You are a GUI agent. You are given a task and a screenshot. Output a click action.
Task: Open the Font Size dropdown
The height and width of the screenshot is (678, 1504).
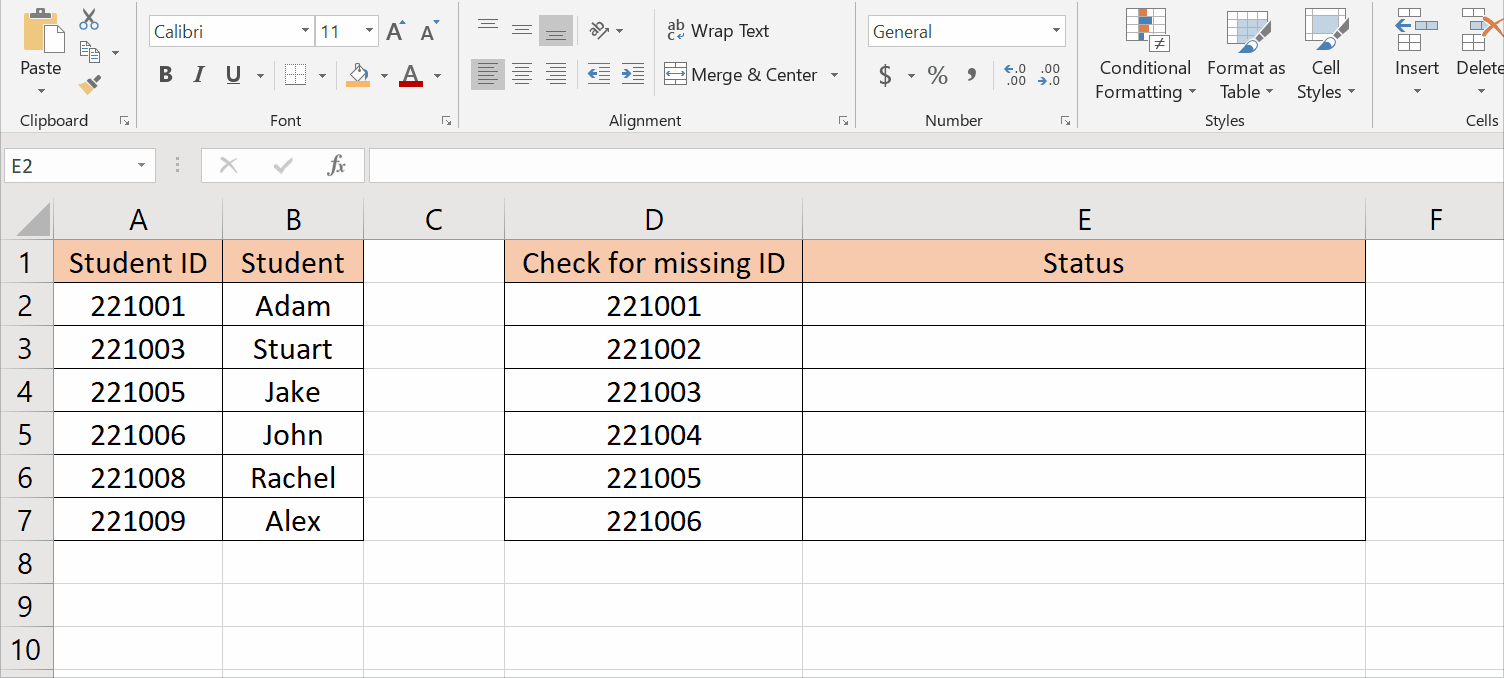click(x=368, y=31)
